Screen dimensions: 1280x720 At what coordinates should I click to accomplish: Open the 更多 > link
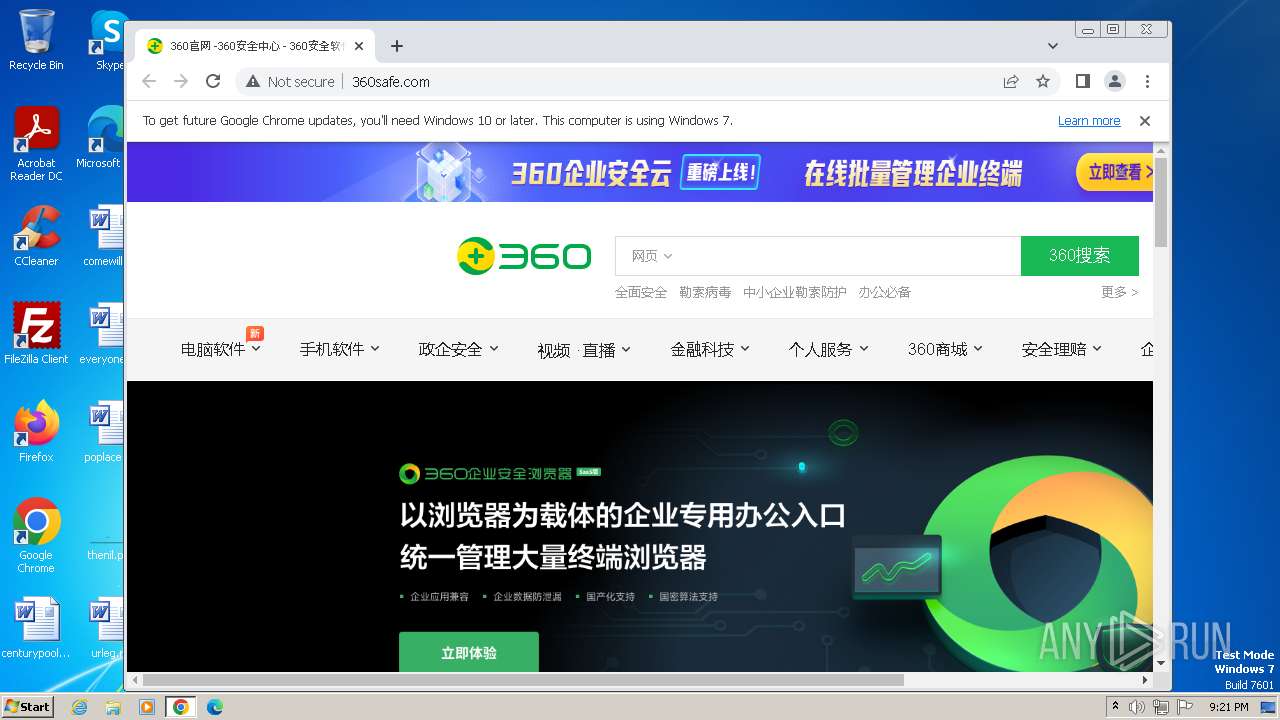(x=1119, y=292)
